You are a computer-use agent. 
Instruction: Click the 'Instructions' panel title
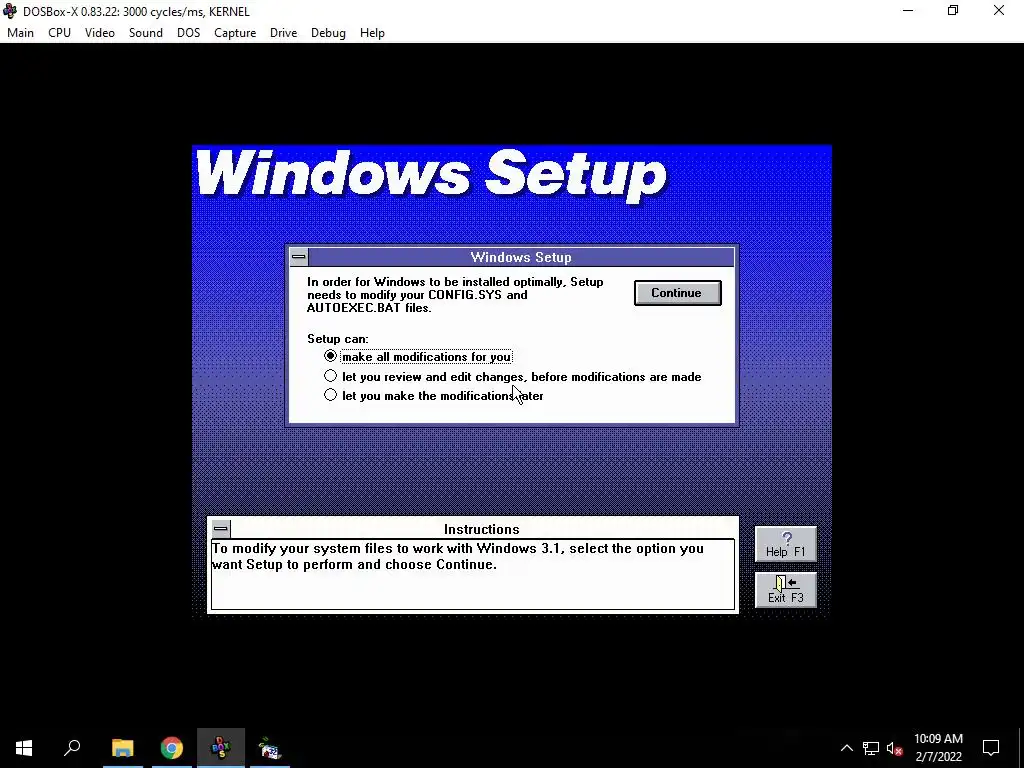[481, 530]
